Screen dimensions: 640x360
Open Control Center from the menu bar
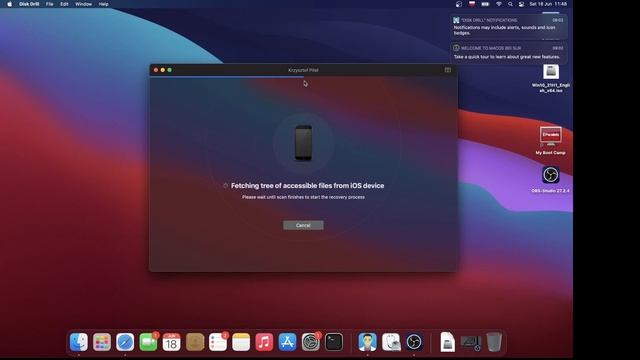(x=521, y=4)
